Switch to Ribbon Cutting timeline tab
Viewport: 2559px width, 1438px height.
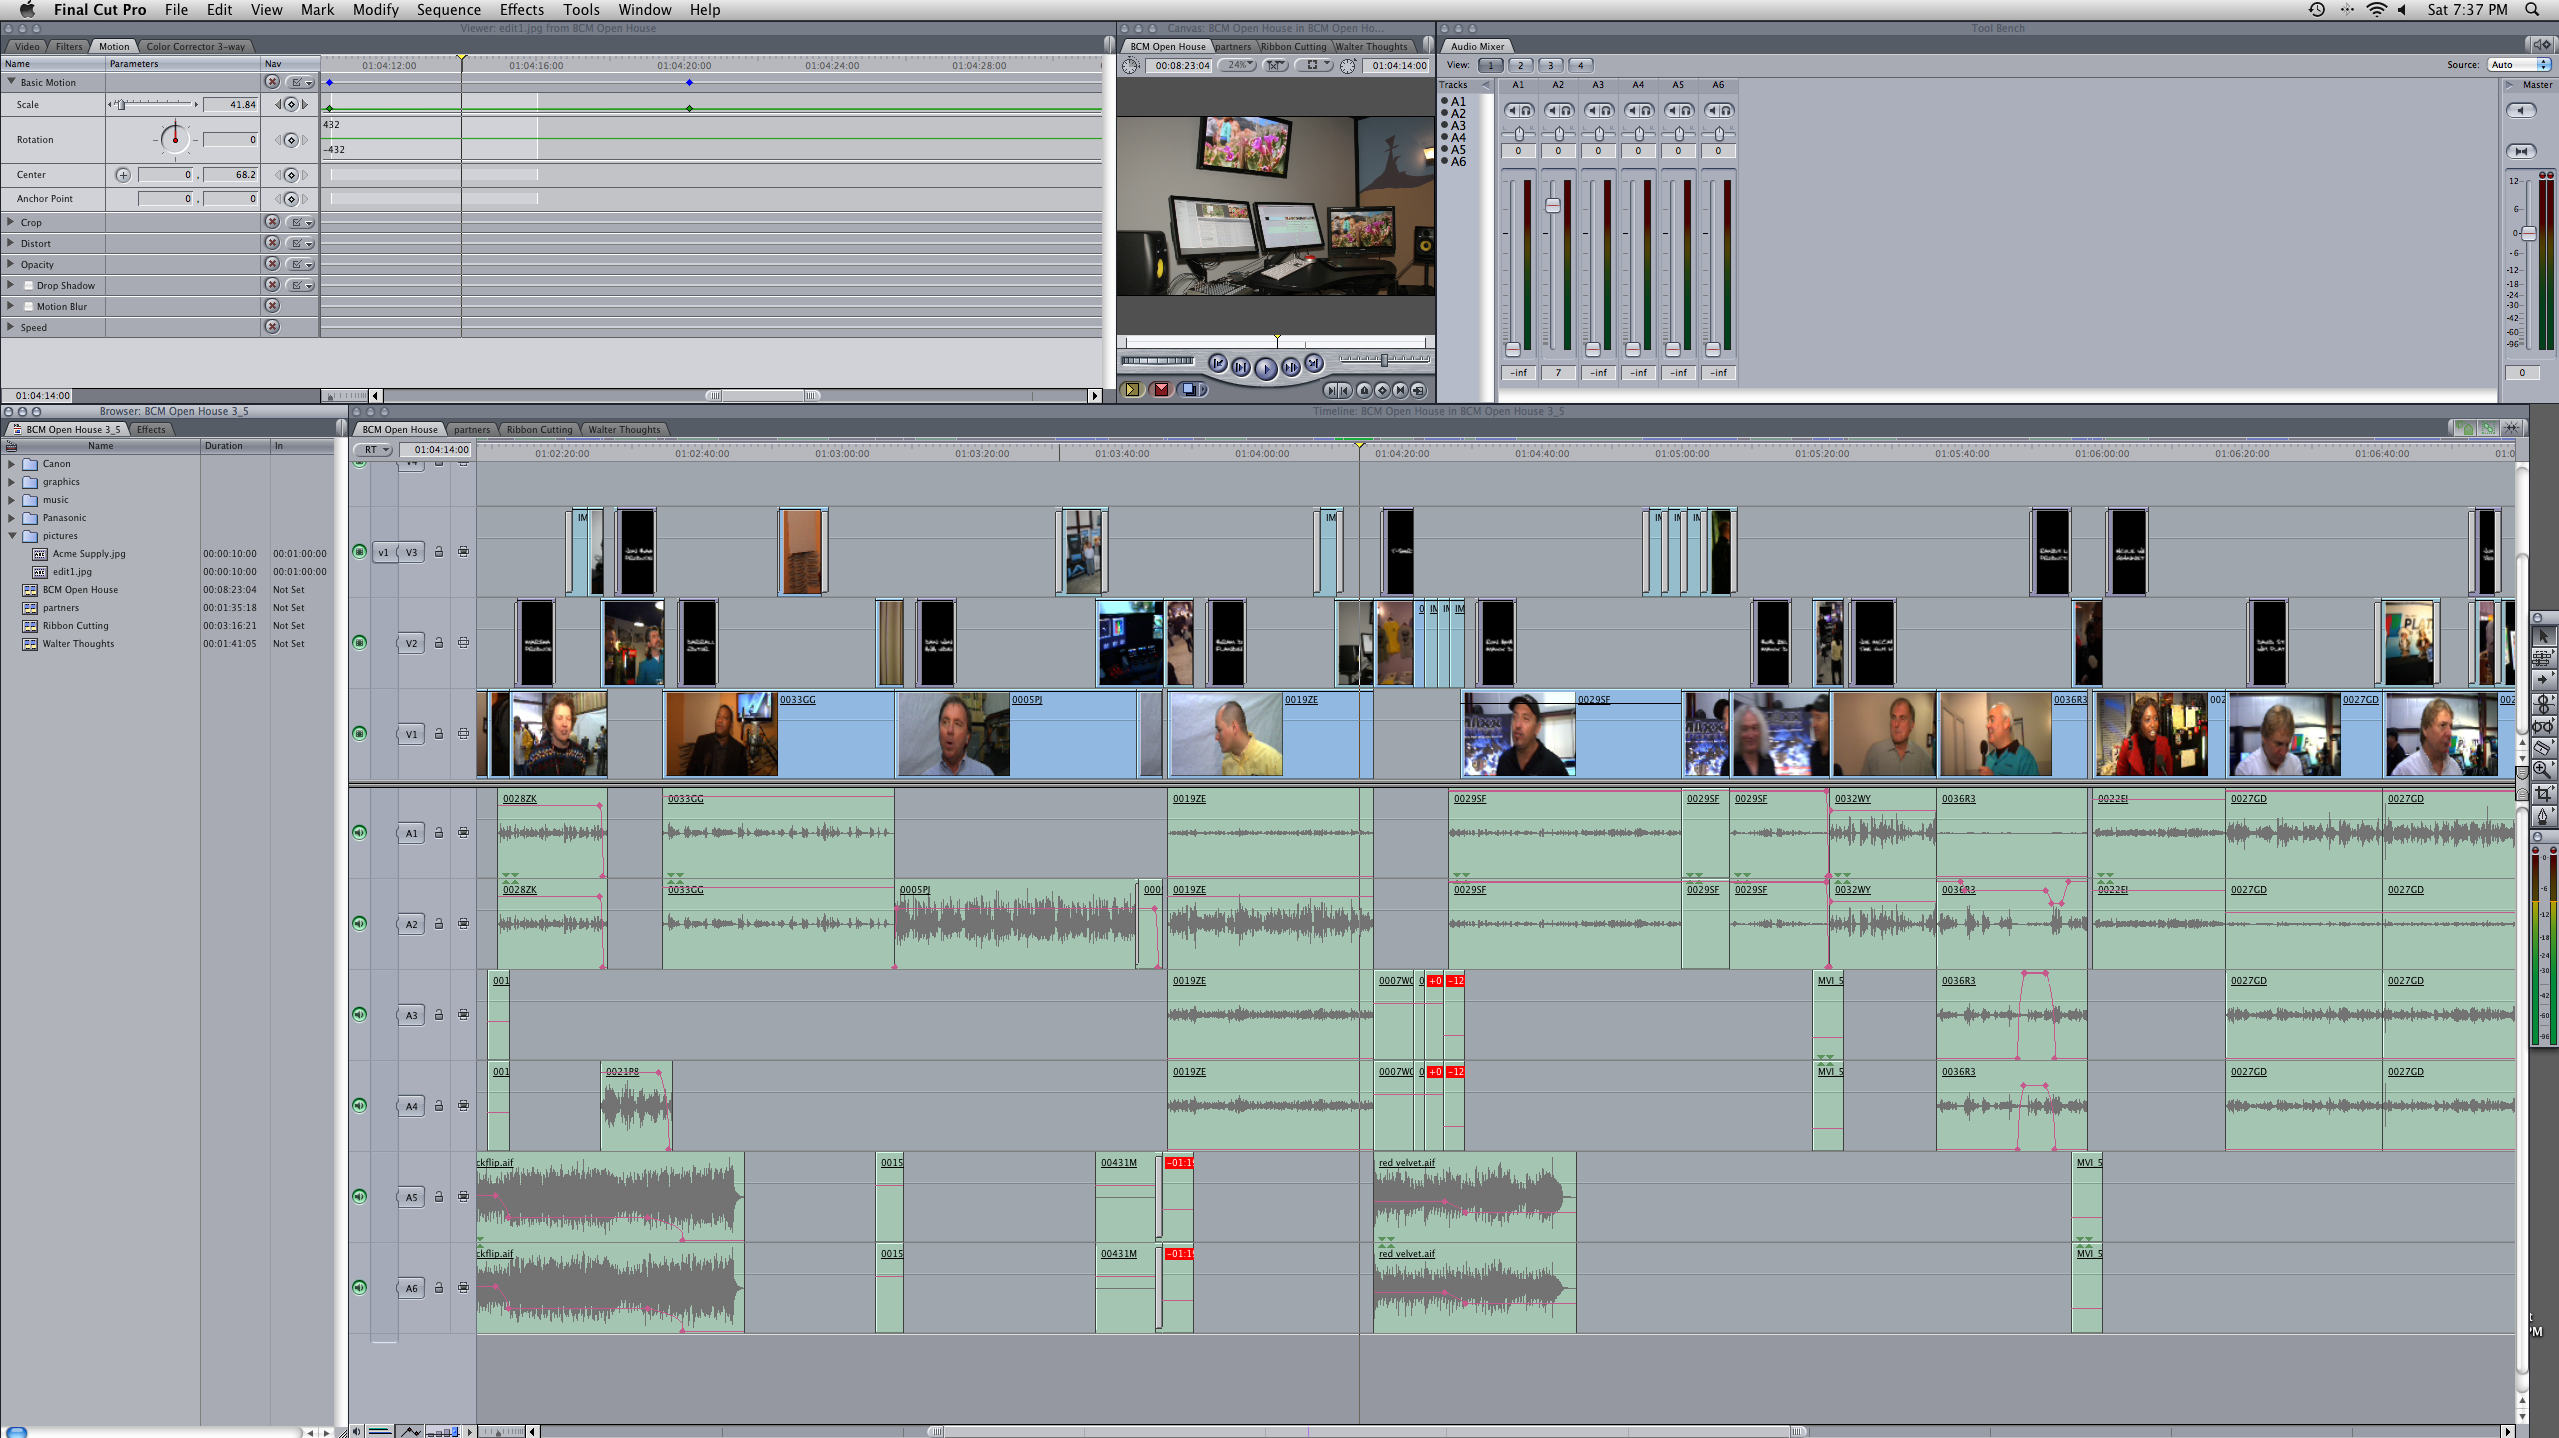click(539, 430)
